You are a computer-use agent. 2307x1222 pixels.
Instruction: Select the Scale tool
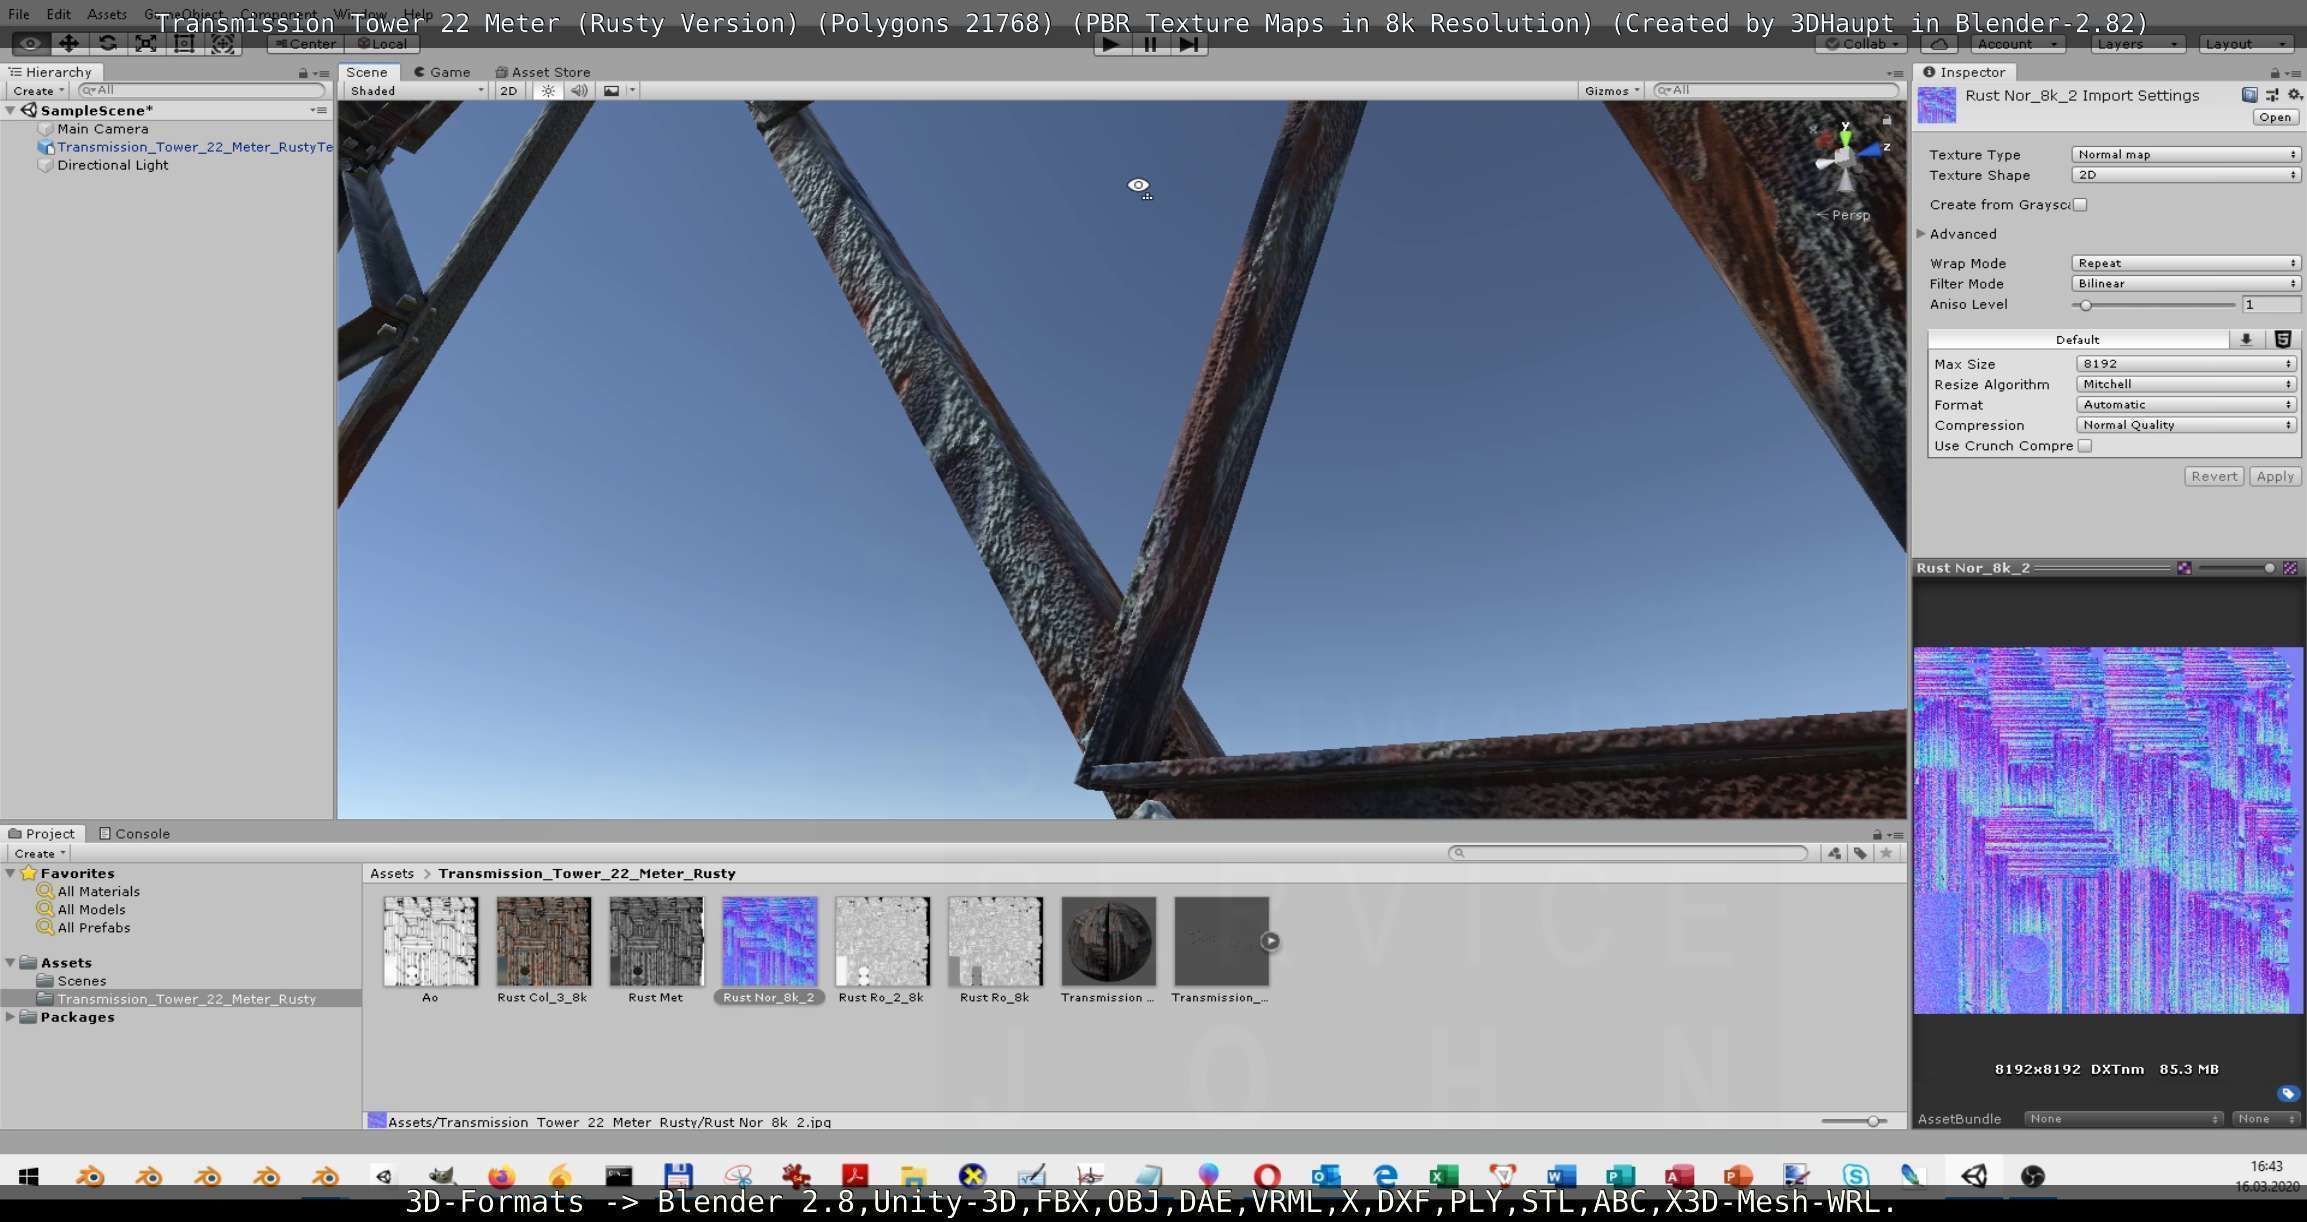pos(145,44)
